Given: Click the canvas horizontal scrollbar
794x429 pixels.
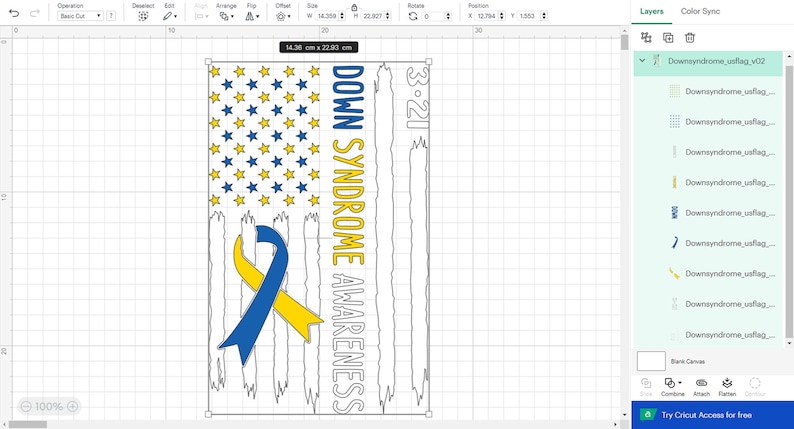Looking at the screenshot, I should (28, 424).
